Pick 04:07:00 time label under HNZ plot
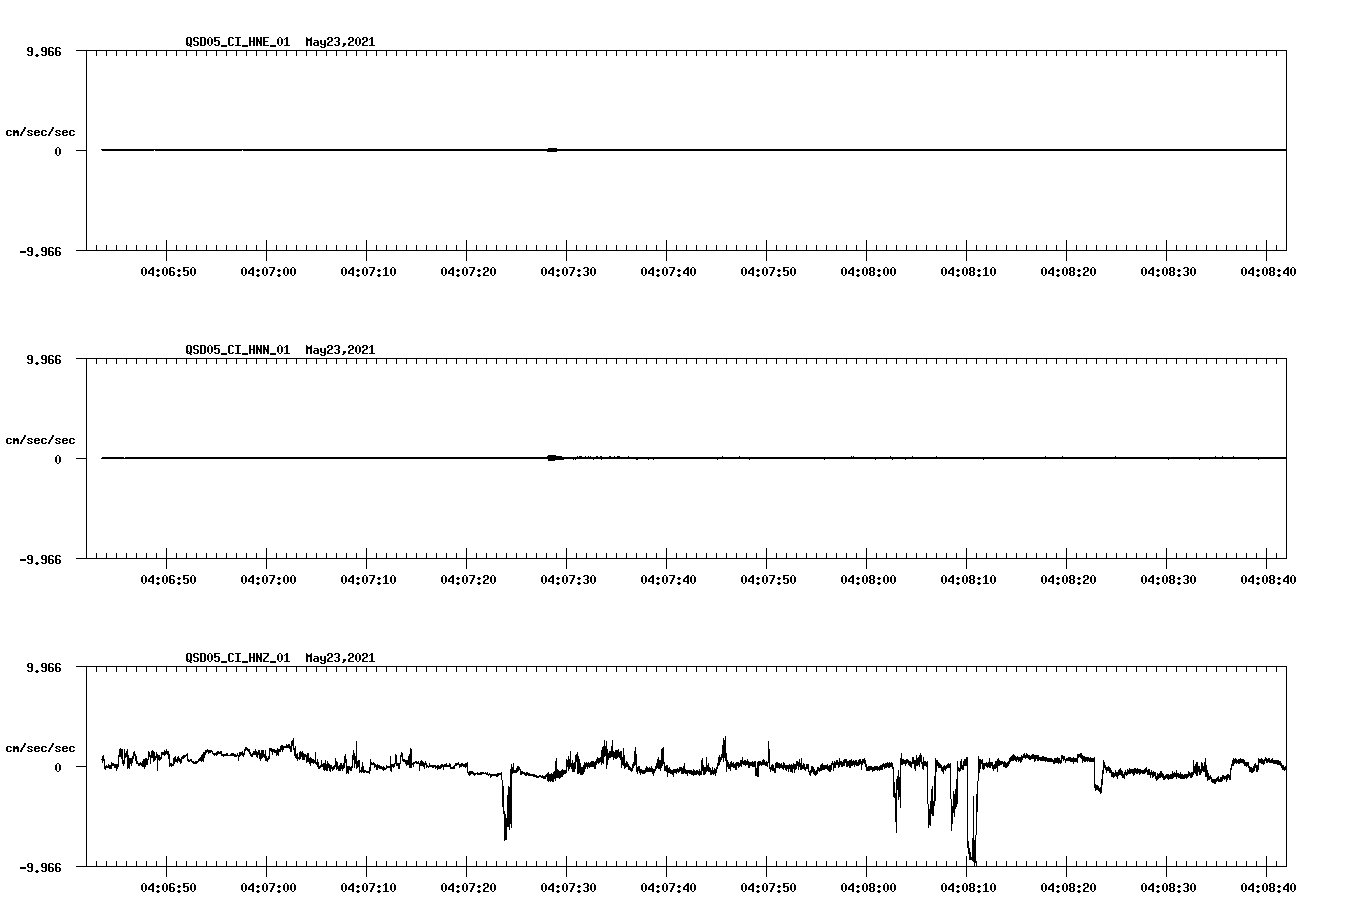Image resolution: width=1358 pixels, height=924 pixels. (x=268, y=888)
